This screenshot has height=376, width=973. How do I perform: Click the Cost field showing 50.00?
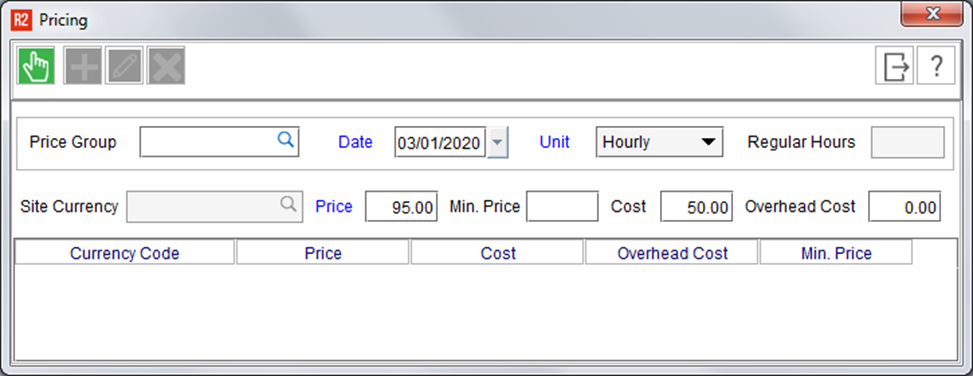(x=697, y=207)
